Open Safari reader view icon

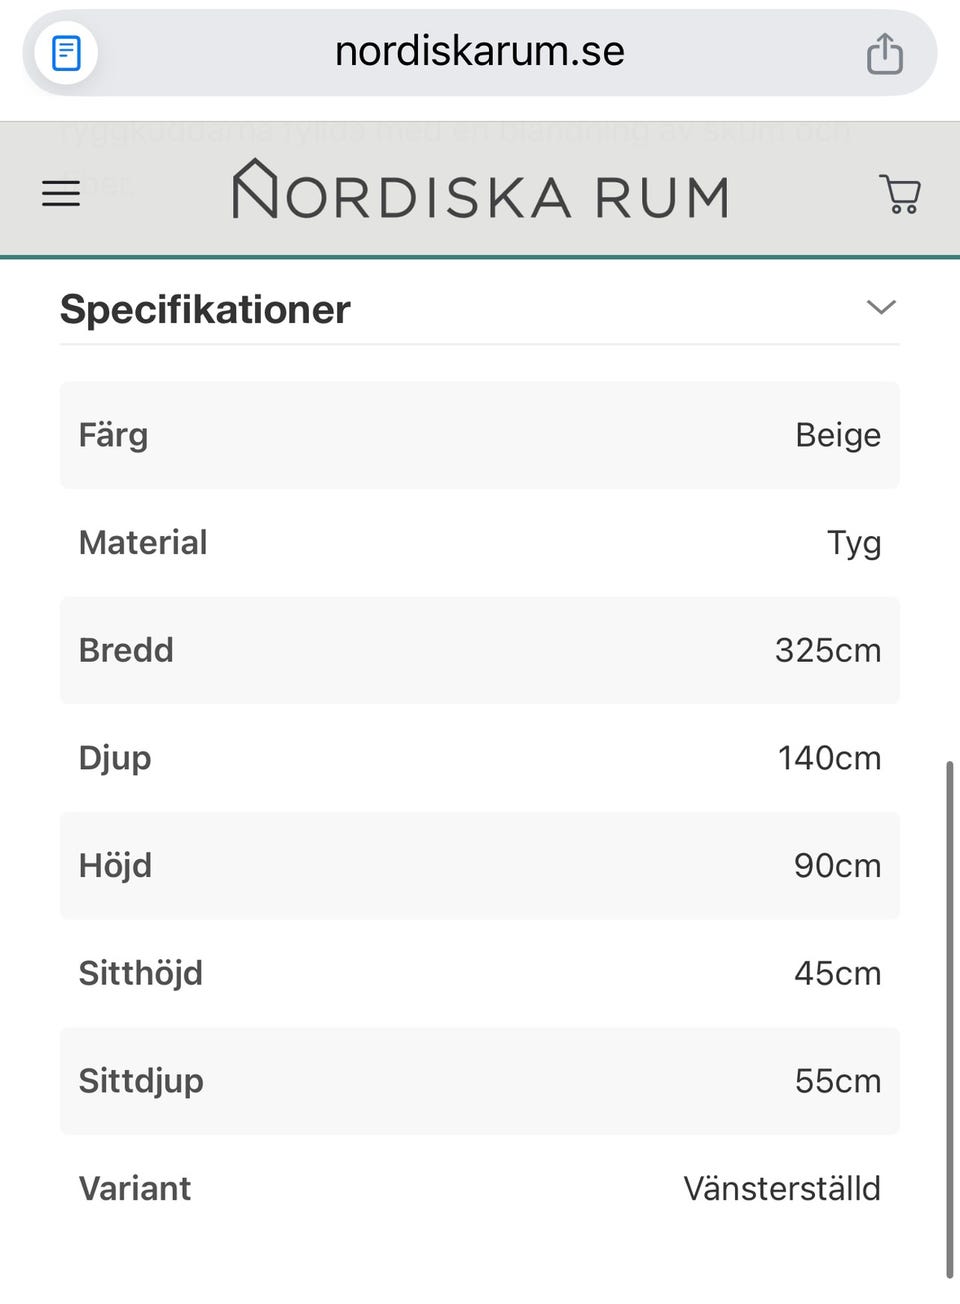66,53
